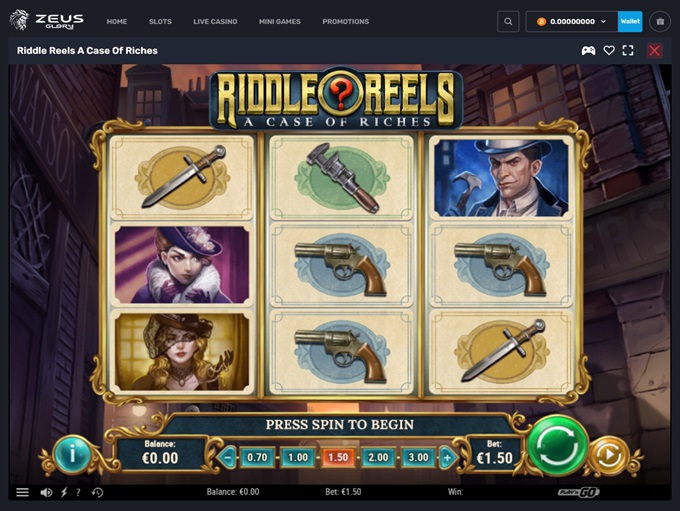Viewport: 680px width, 511px height.
Task: Decrease bet with minus arrow
Action: click(x=227, y=457)
